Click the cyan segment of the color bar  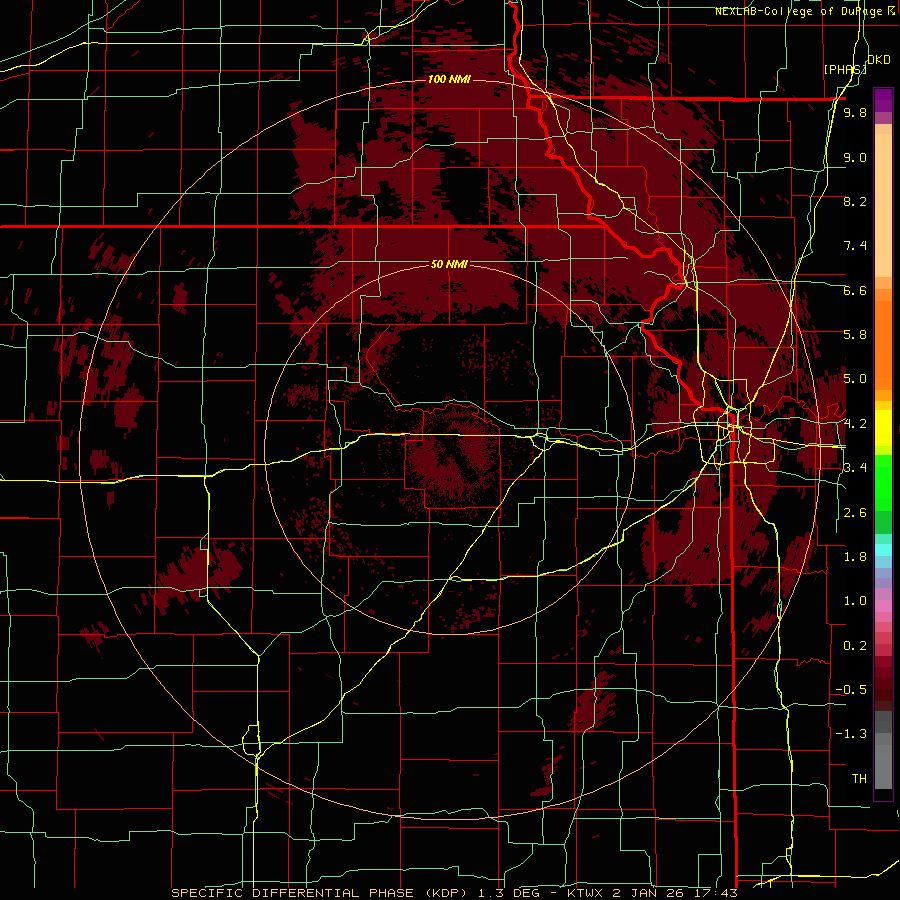883,550
